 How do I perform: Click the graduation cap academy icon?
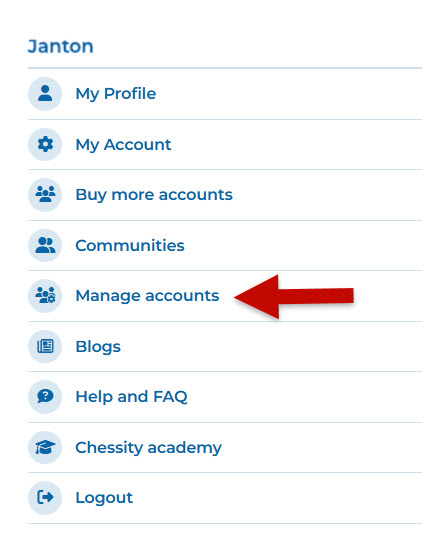pyautogui.click(x=45, y=447)
